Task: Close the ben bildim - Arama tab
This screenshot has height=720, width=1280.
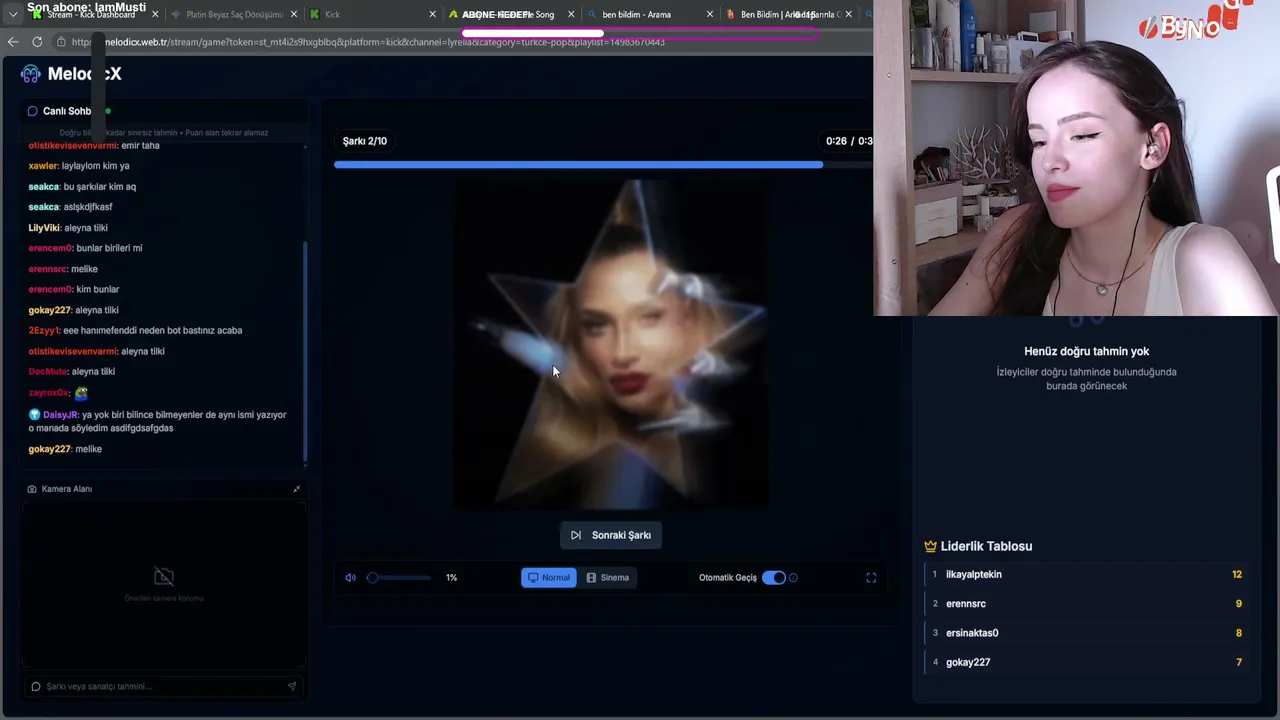Action: 710,14
